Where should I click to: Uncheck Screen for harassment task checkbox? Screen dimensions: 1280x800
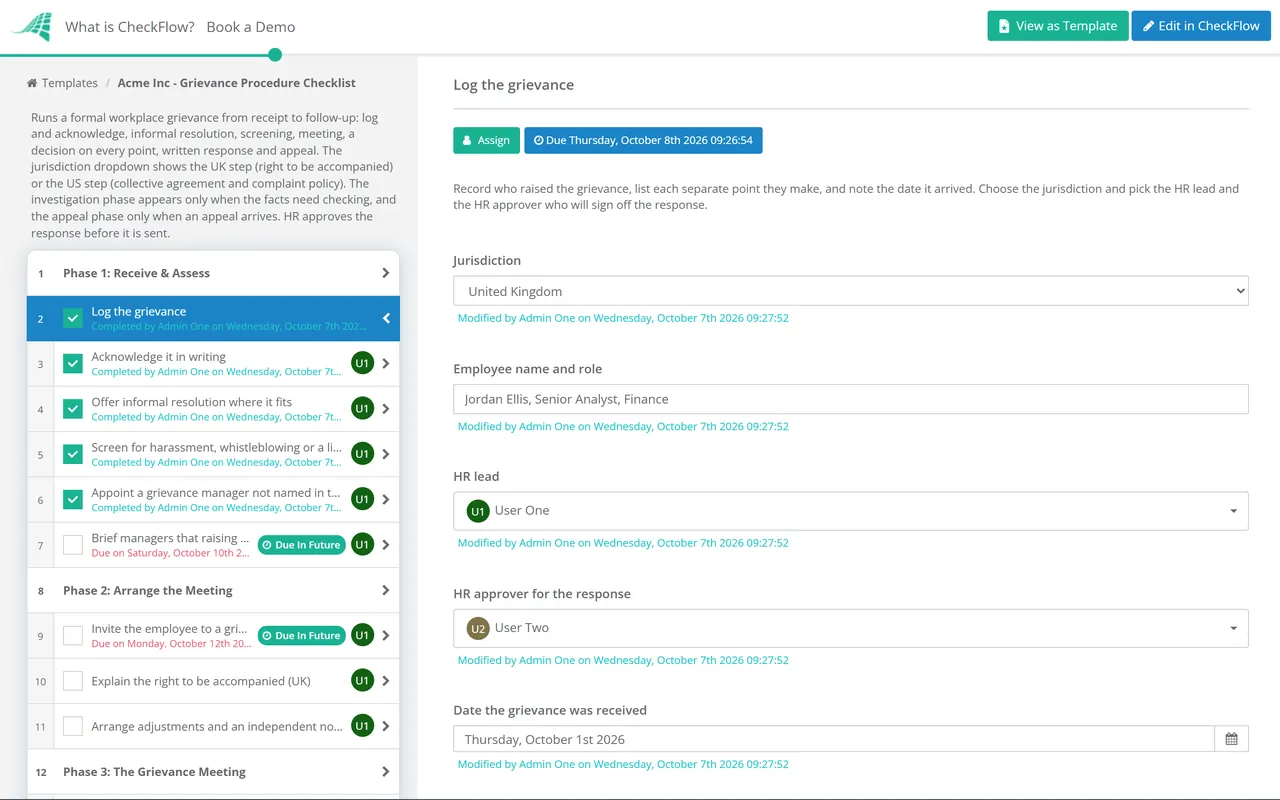73,454
